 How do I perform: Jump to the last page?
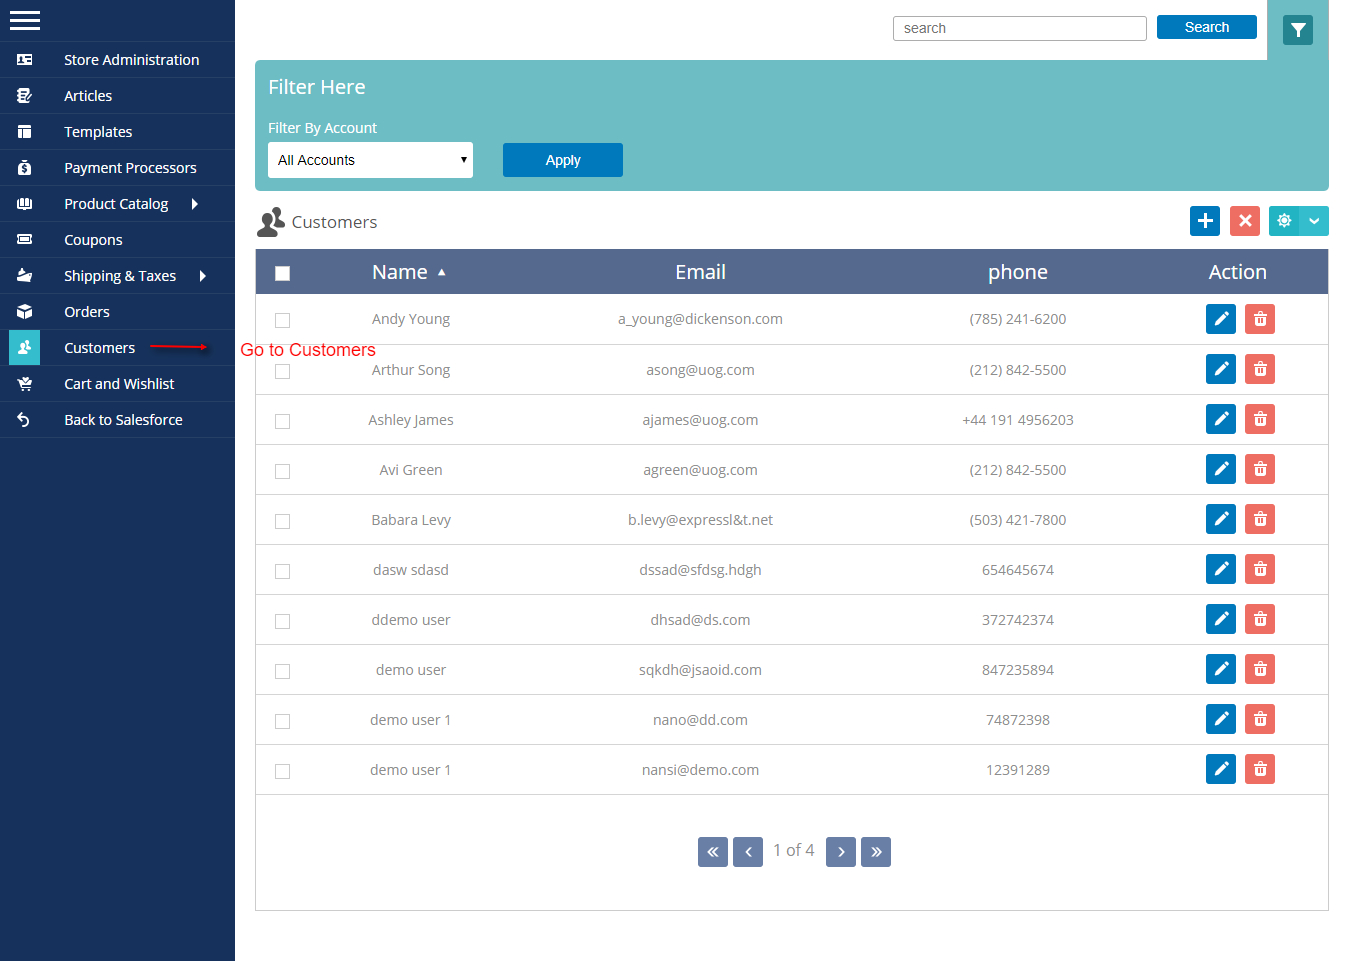876,852
